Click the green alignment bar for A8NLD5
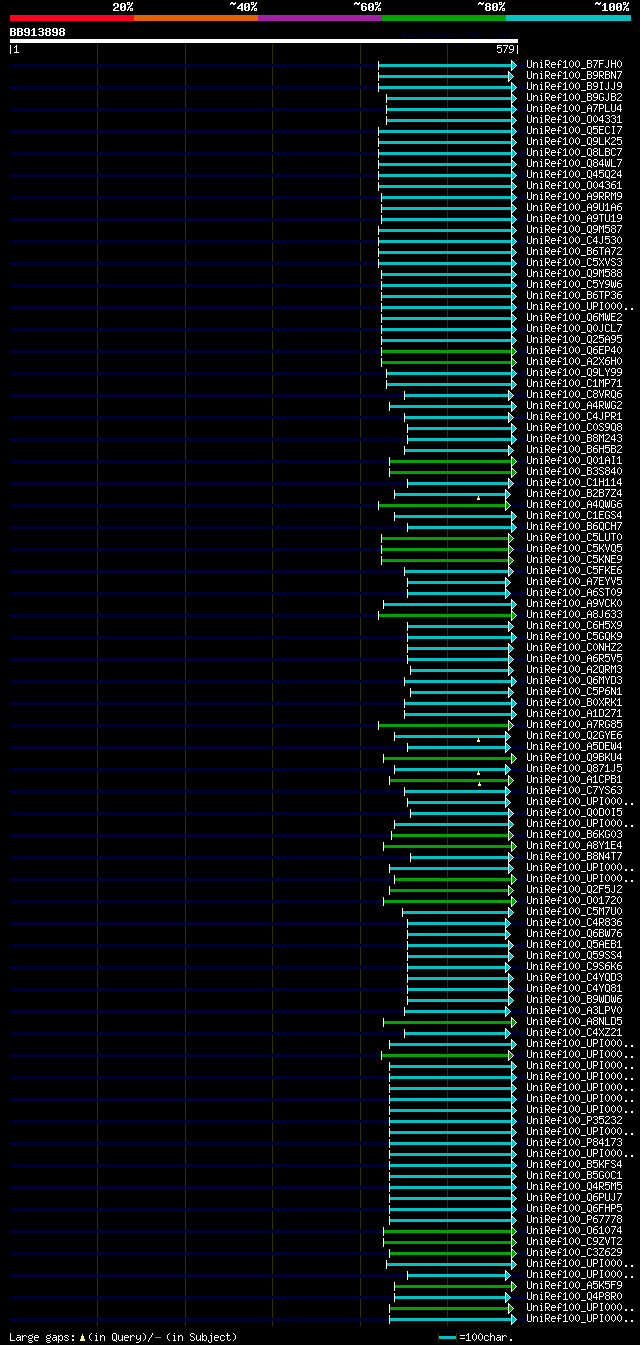The width and height of the screenshot is (640, 1345). tap(450, 1021)
